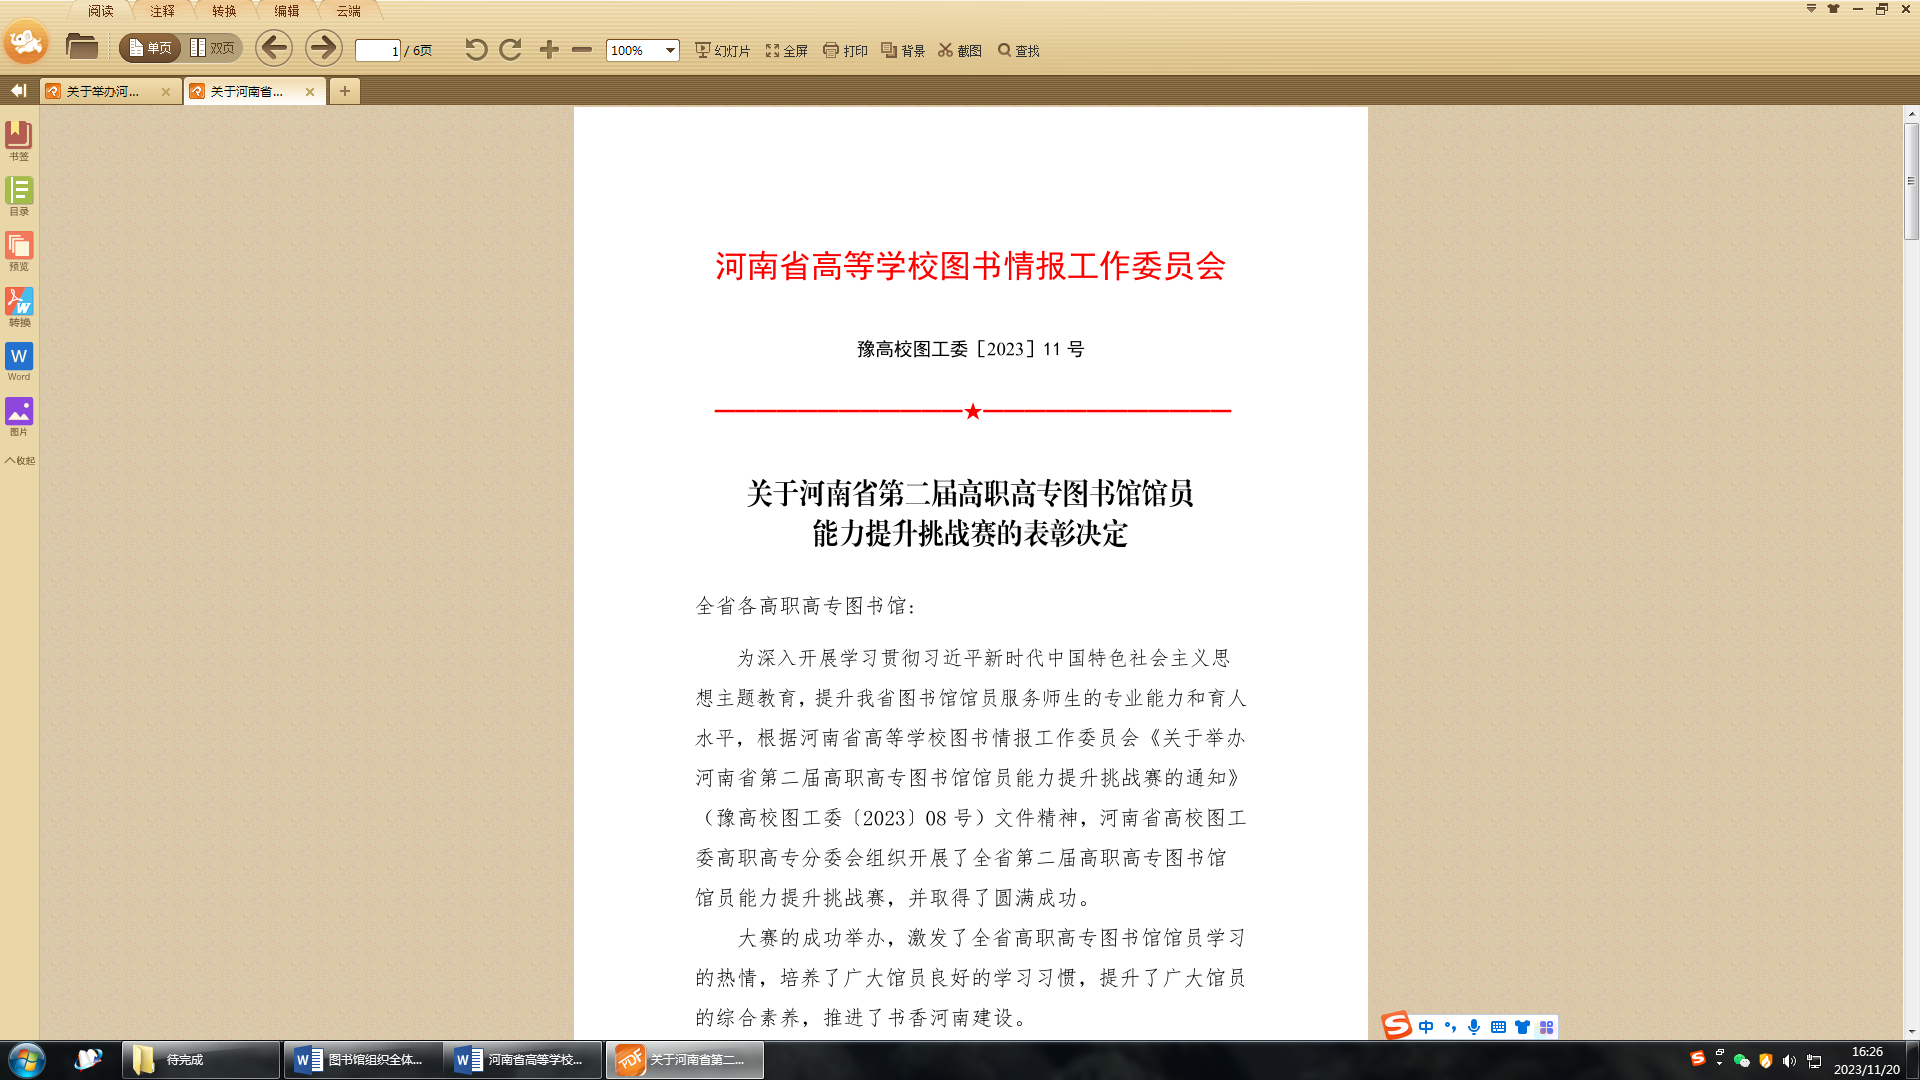Screen dimensions: 1920x1080
Task: Click the WeChat tray icon
Action: [x=1741, y=1061]
